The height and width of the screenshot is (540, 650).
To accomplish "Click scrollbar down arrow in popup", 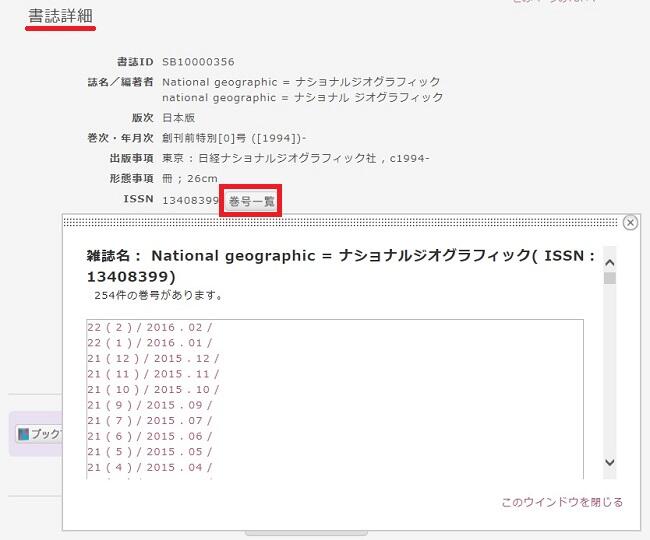I will click(x=609, y=462).
